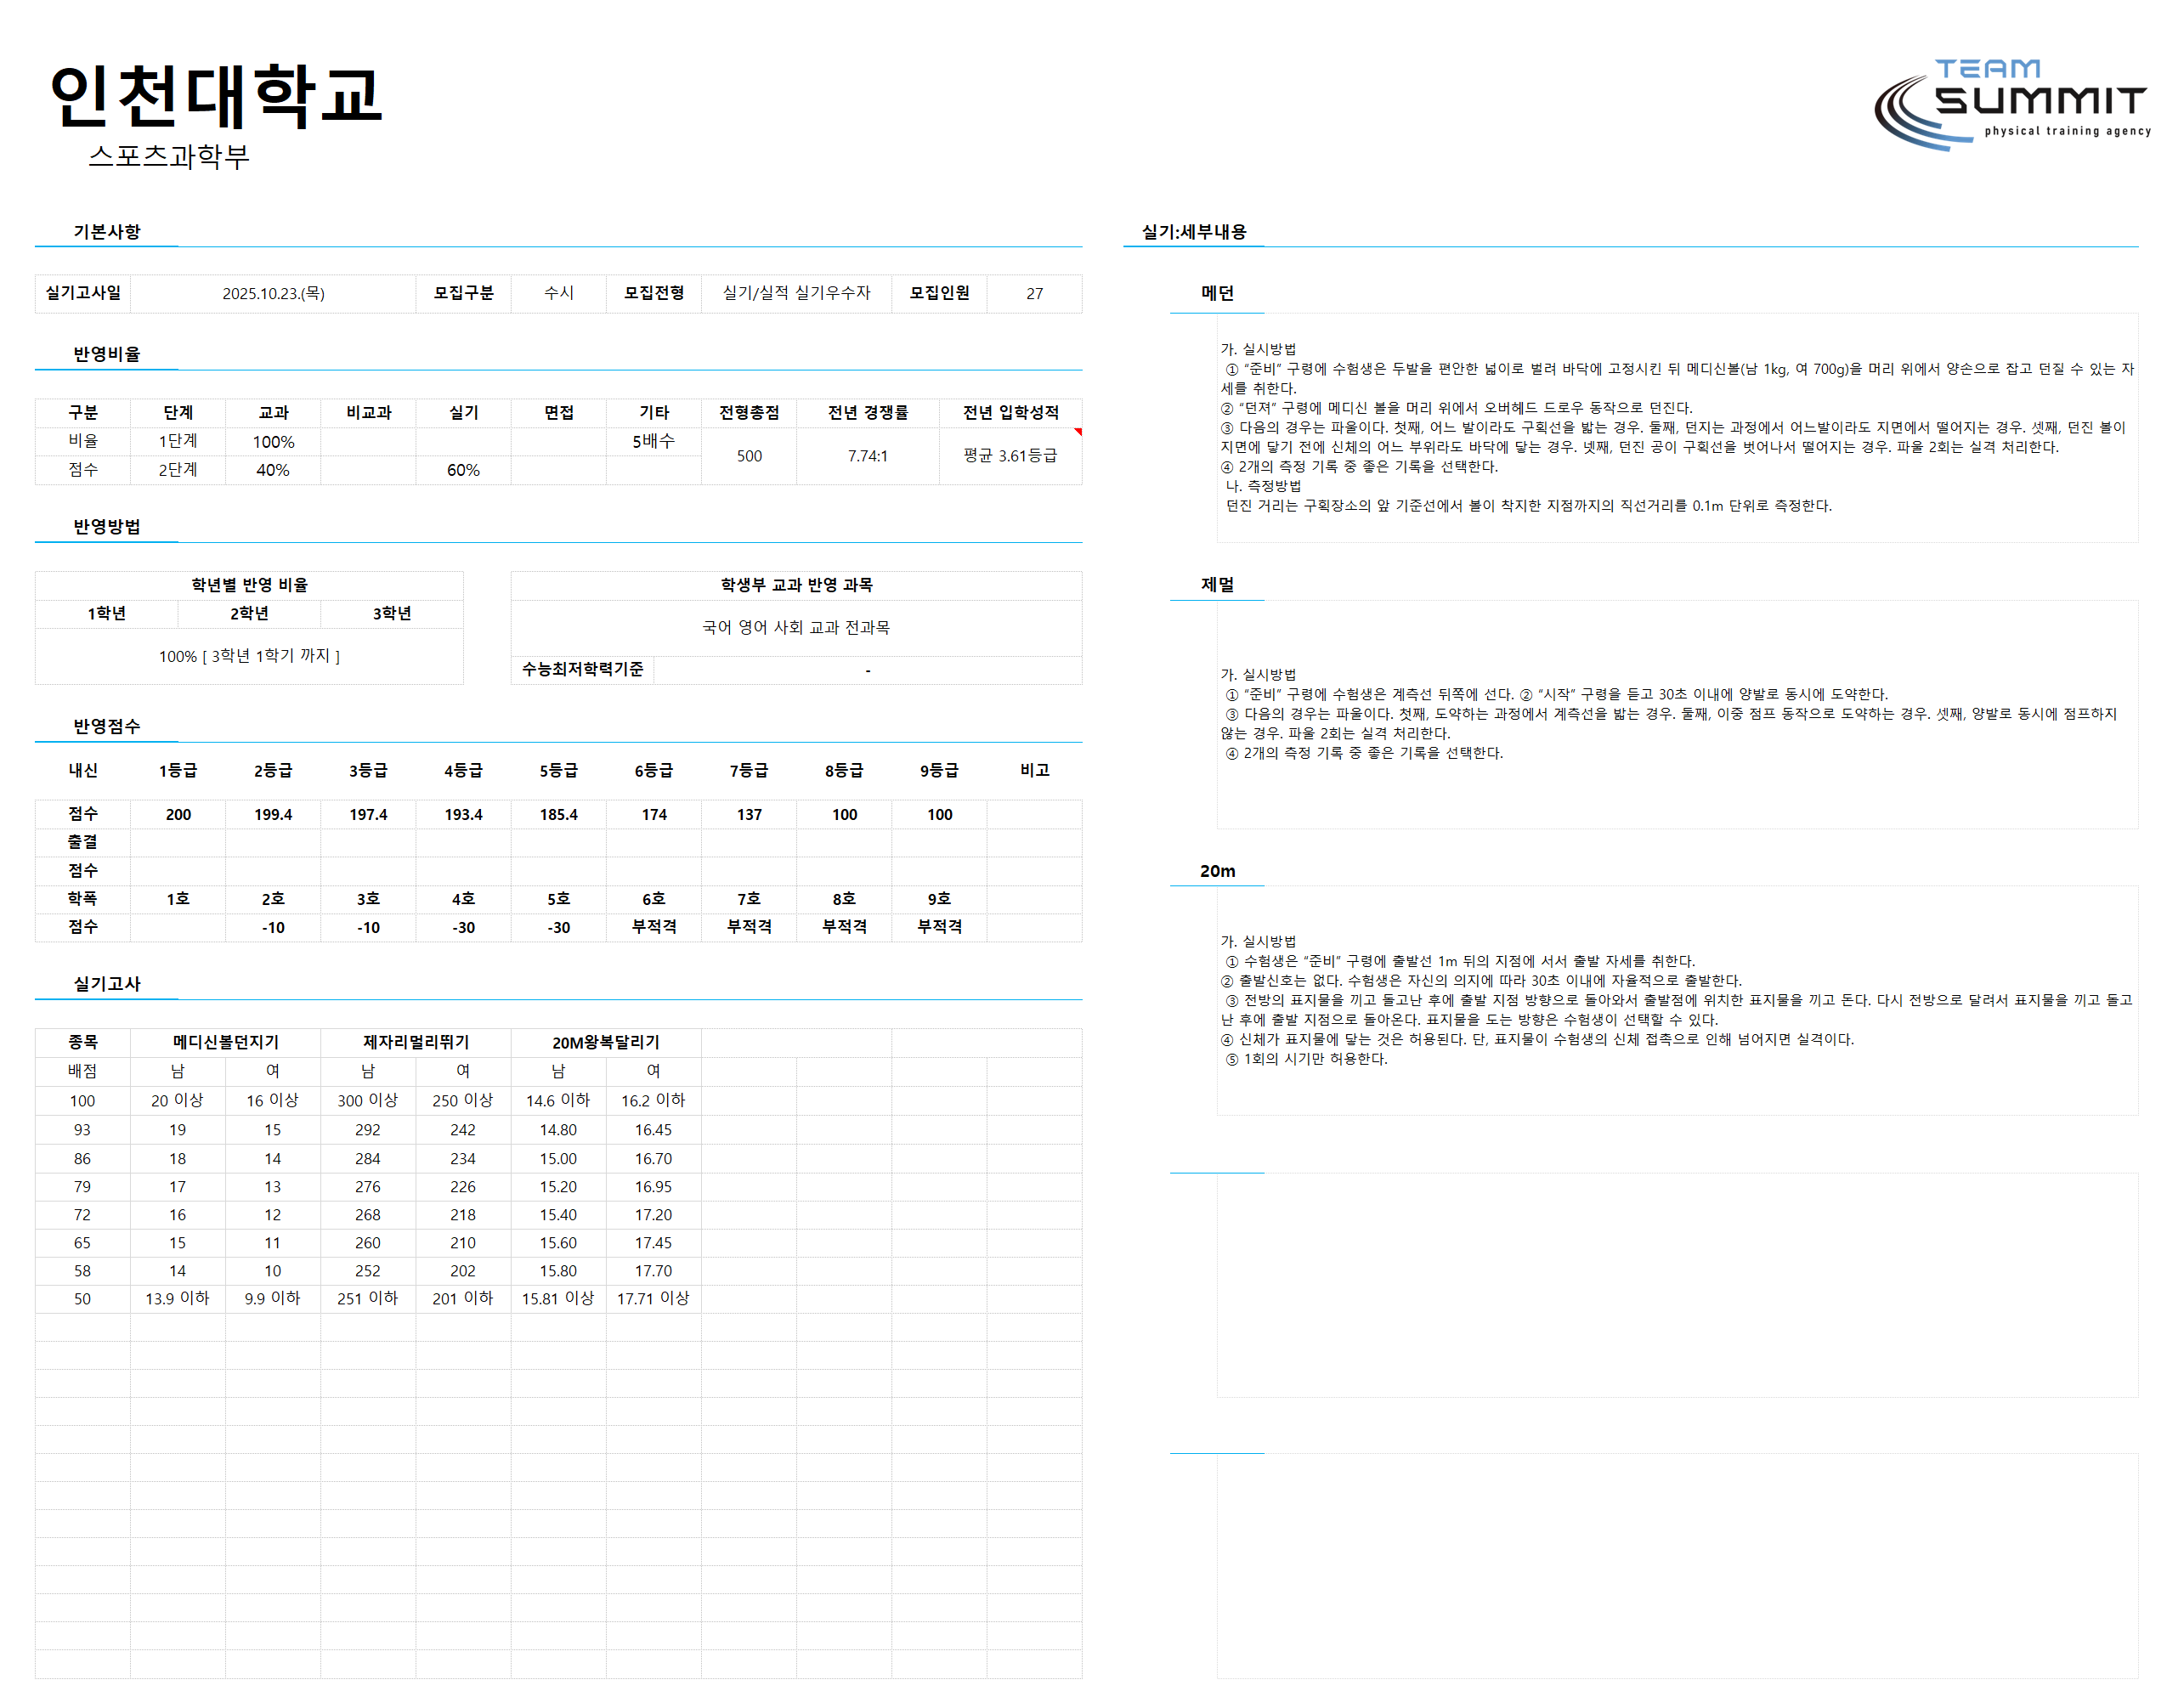Select the 제자리멀리뛰기 event header
The image size is (2184, 1708).
point(416,1043)
